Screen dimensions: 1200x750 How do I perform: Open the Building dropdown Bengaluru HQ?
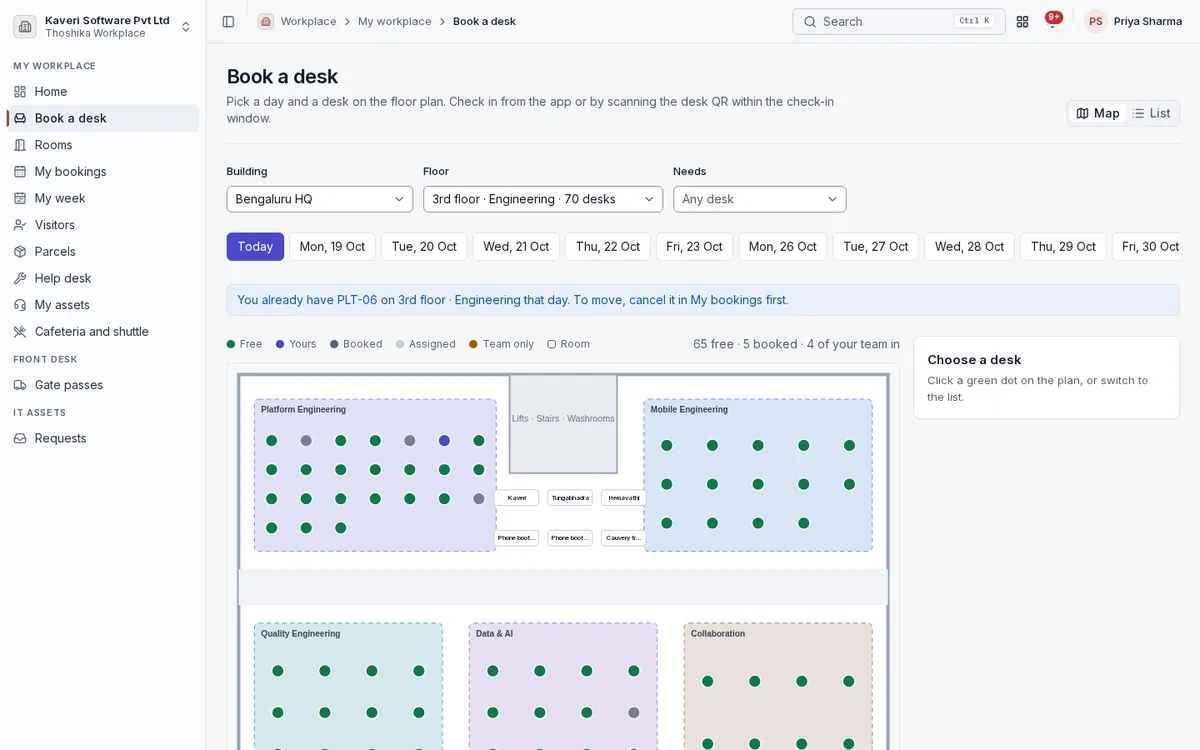[x=320, y=199]
